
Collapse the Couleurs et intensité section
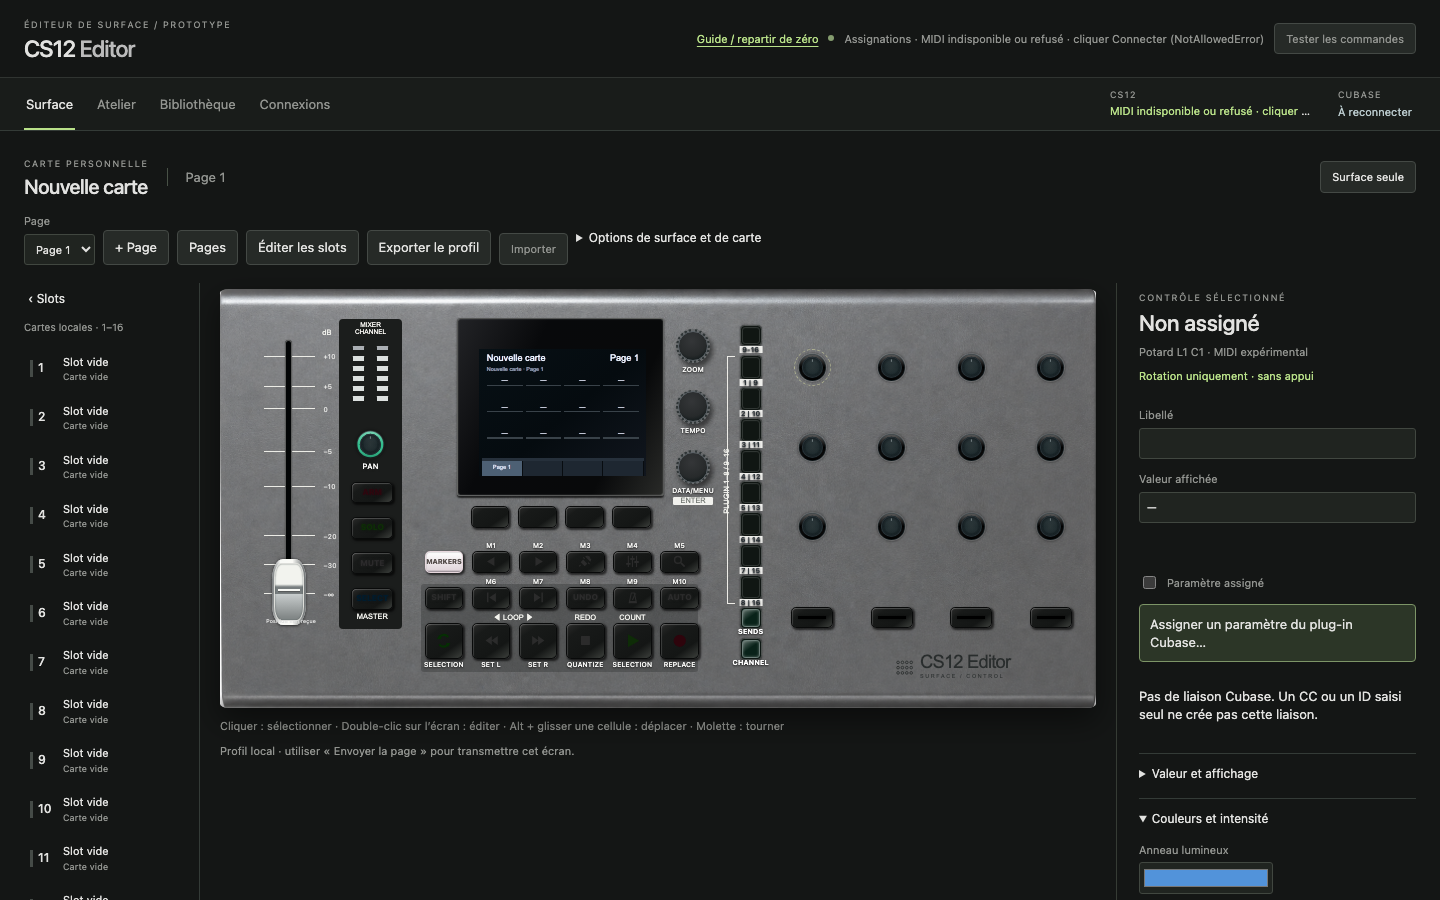[x=1203, y=819]
